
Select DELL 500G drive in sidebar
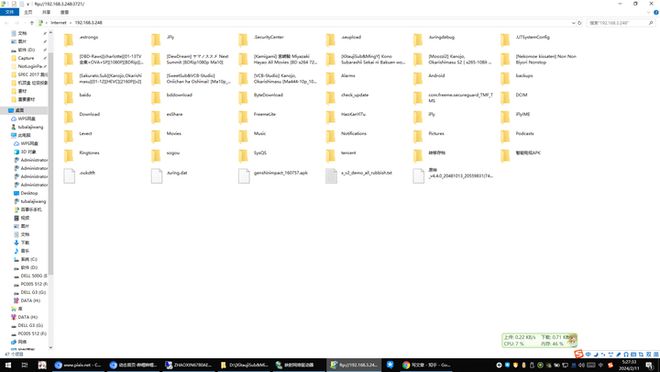coord(30,276)
